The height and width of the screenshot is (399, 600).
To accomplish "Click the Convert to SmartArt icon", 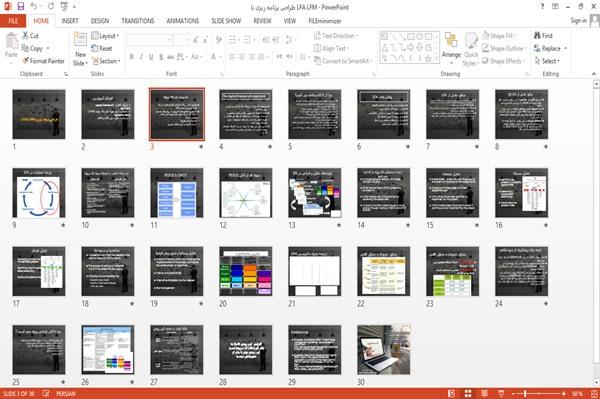I will point(317,61).
